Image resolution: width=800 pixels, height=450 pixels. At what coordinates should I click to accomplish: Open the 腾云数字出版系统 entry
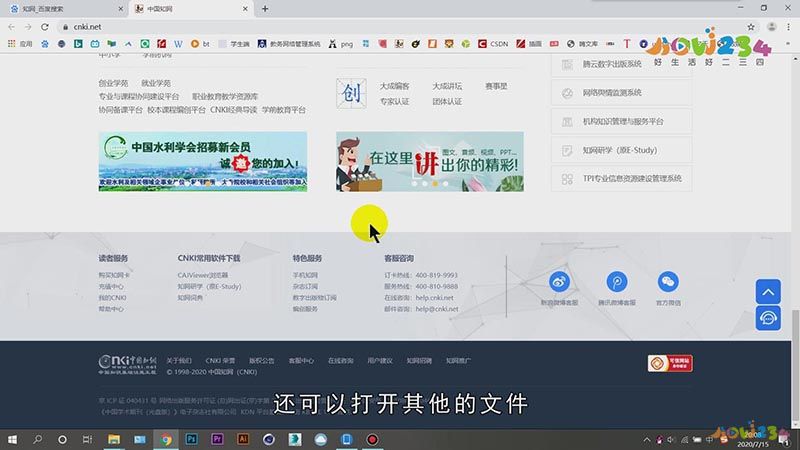click(621, 64)
